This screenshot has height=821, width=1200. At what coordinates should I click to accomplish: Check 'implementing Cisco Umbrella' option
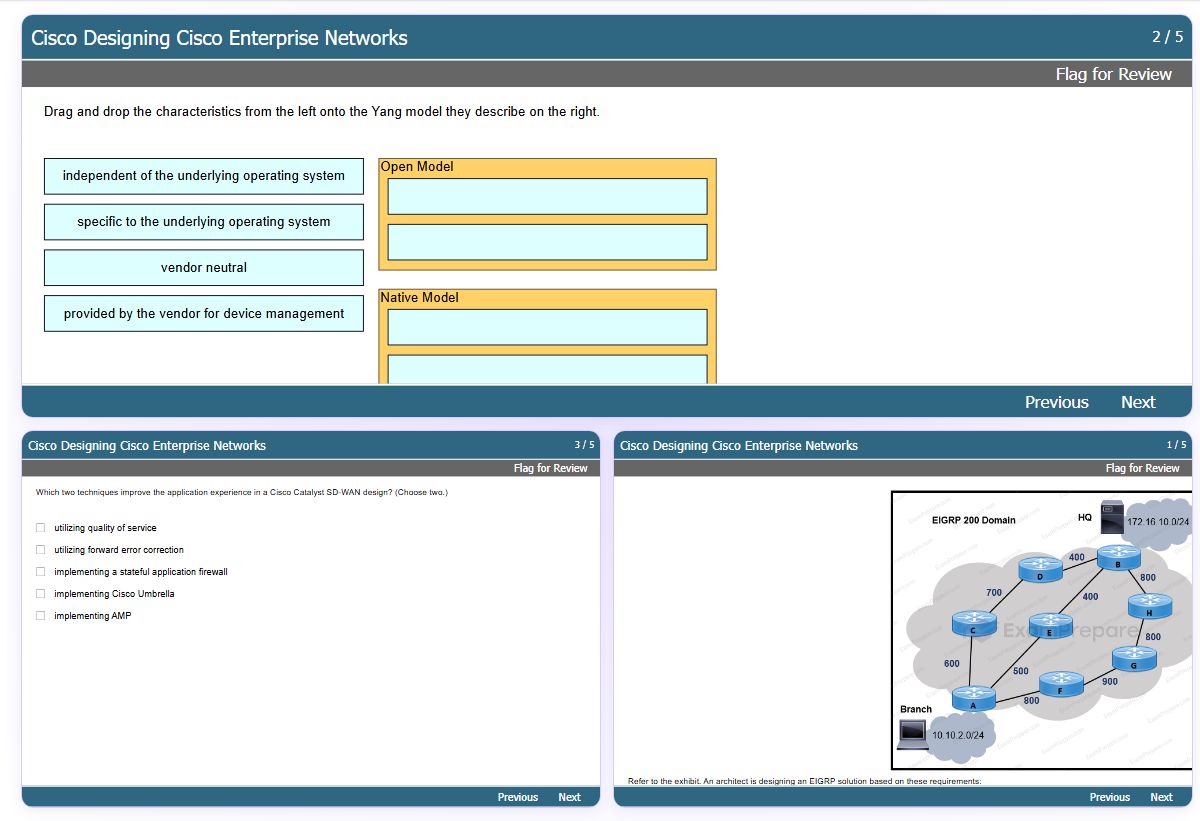click(41, 594)
